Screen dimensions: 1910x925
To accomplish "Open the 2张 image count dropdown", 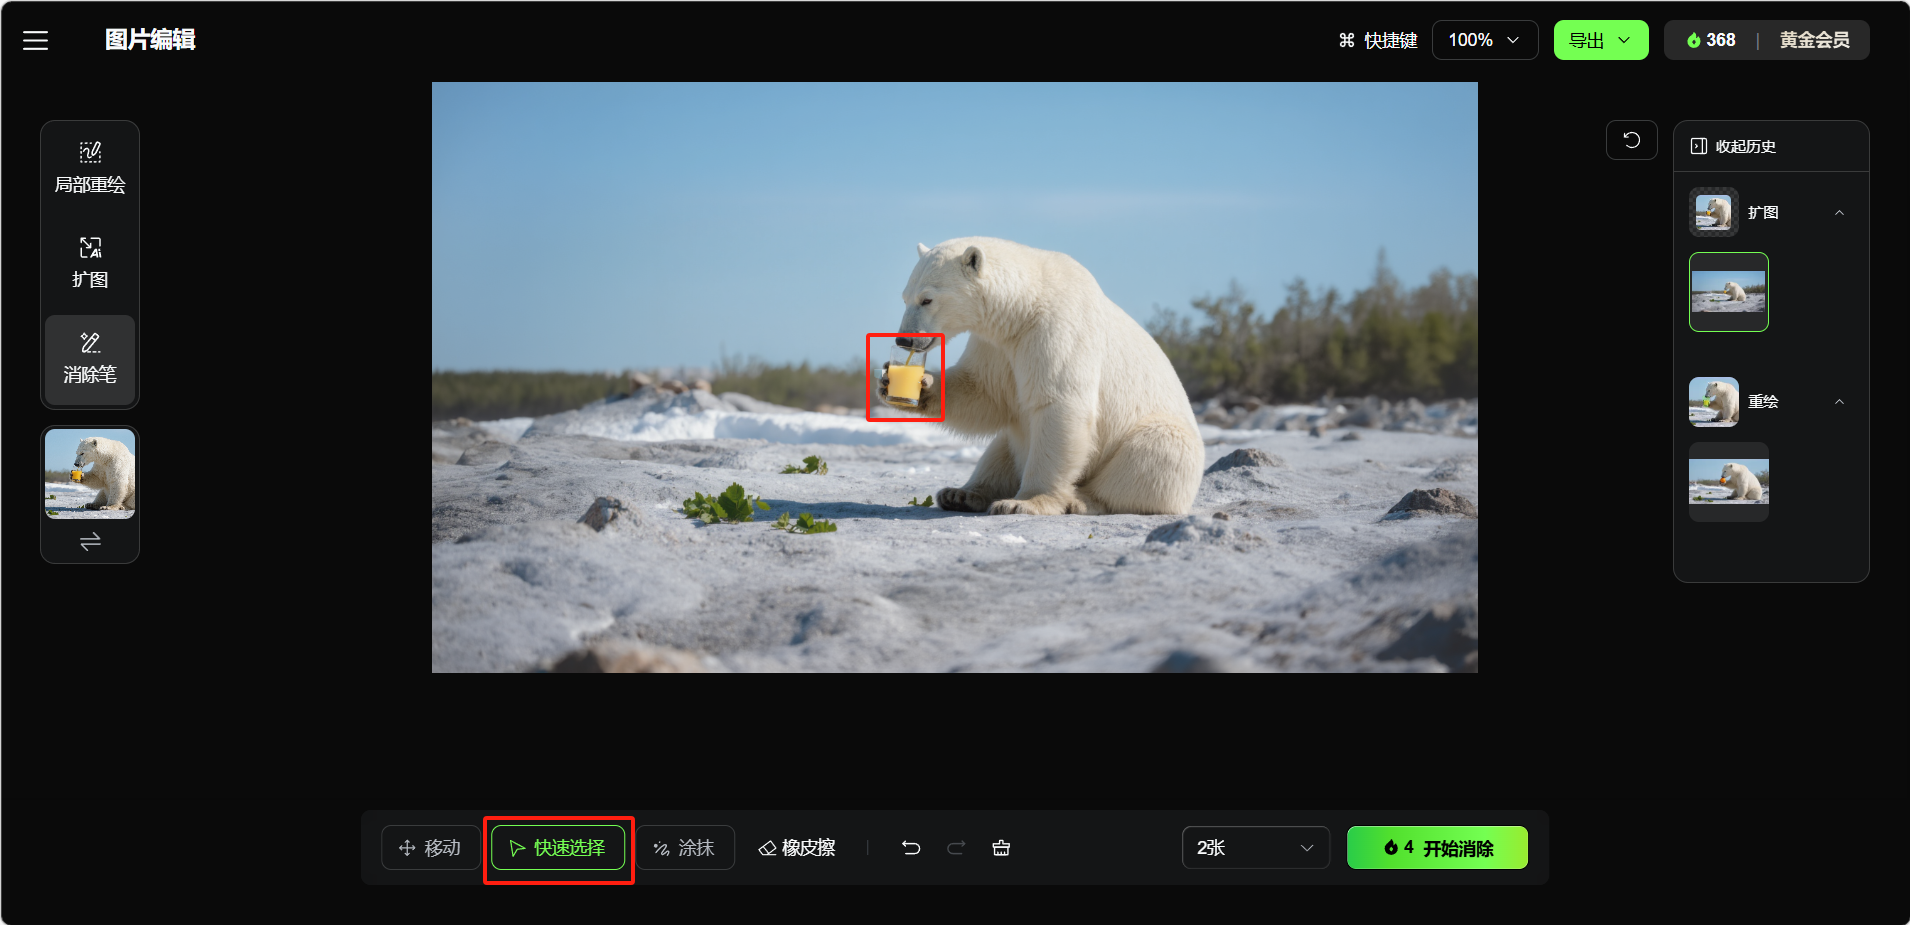I will tap(1255, 848).
